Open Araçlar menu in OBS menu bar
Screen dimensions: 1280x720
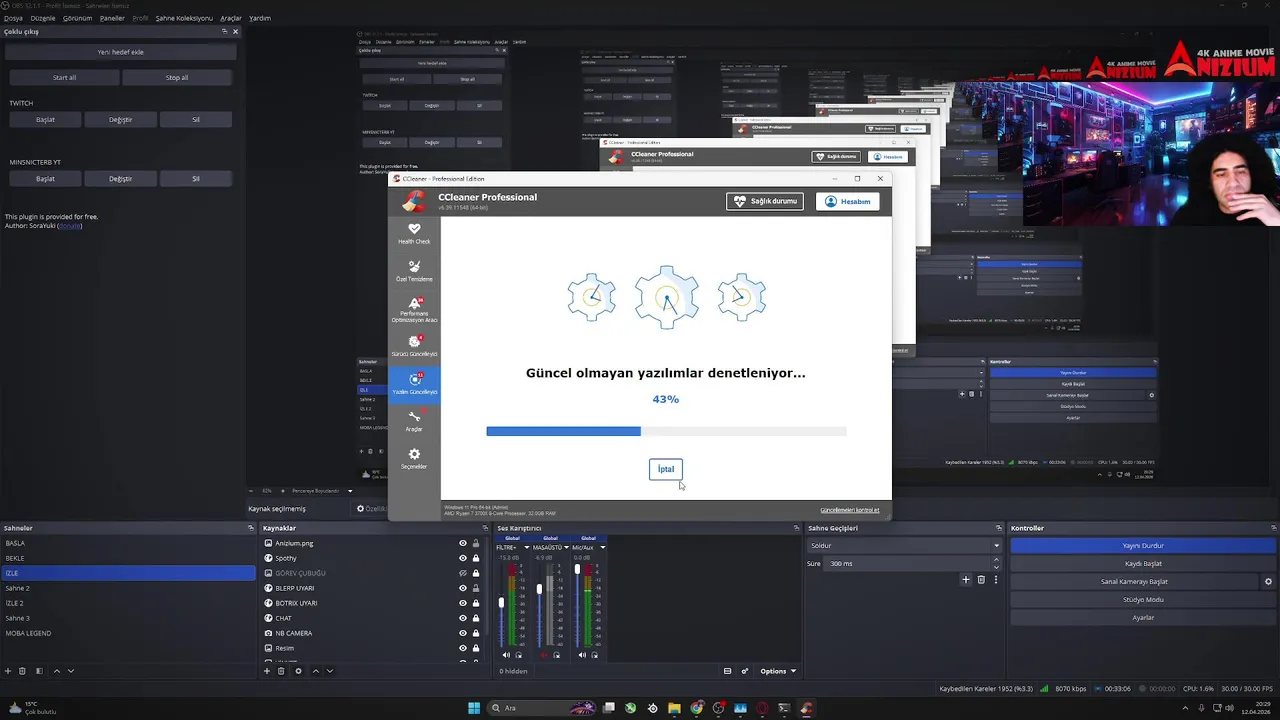point(231,18)
